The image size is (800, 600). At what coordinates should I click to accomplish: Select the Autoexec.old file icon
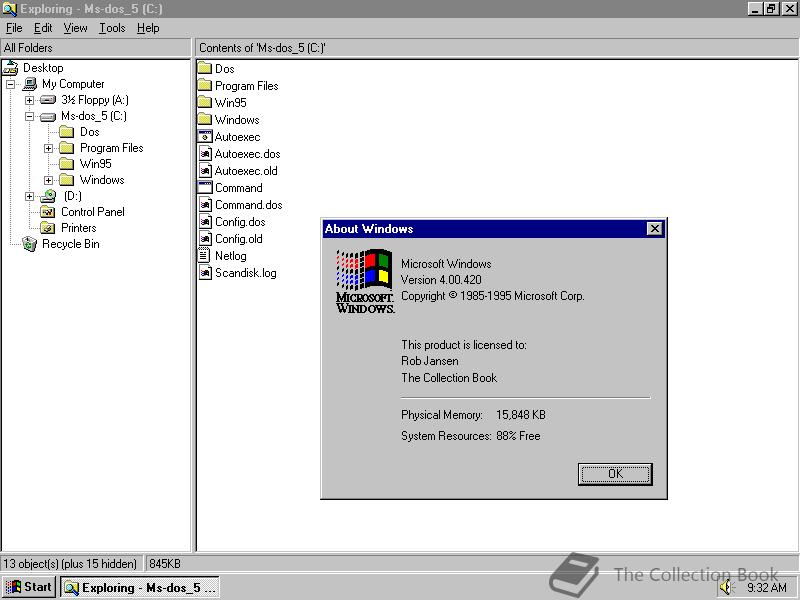(x=205, y=170)
